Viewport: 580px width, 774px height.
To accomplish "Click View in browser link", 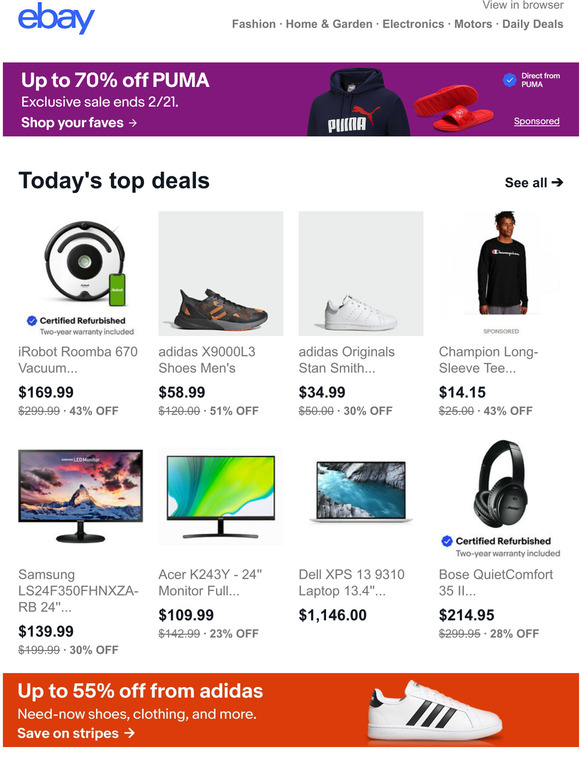I will click(523, 5).
